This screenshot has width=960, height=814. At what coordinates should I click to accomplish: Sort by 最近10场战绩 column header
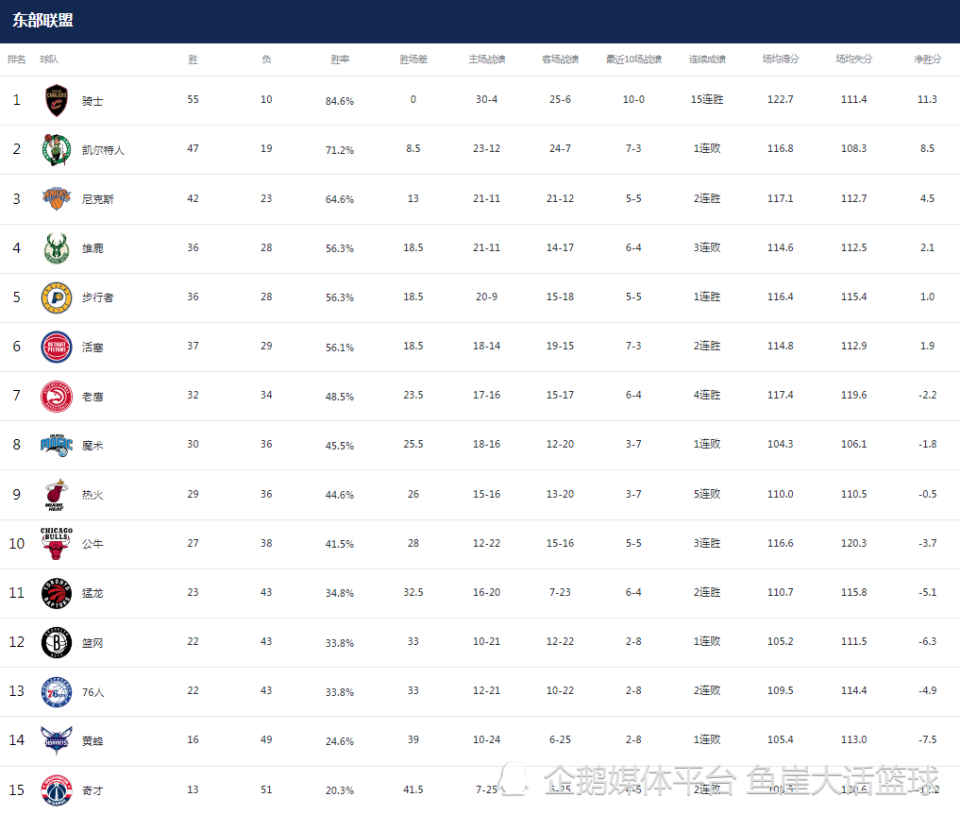tap(634, 59)
